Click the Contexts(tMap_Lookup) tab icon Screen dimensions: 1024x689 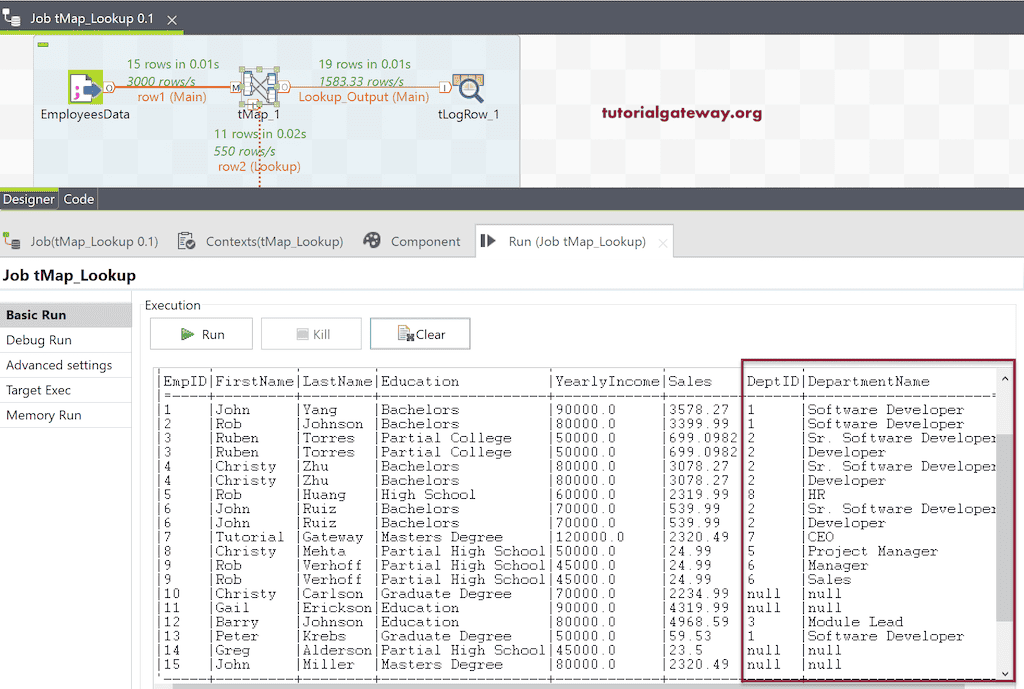point(186,241)
